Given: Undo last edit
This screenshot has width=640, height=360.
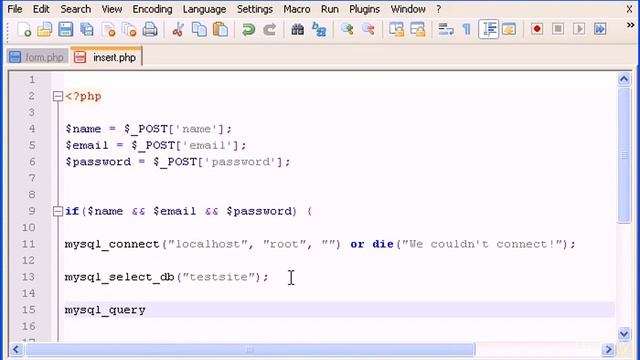Looking at the screenshot, I should coord(248,29).
